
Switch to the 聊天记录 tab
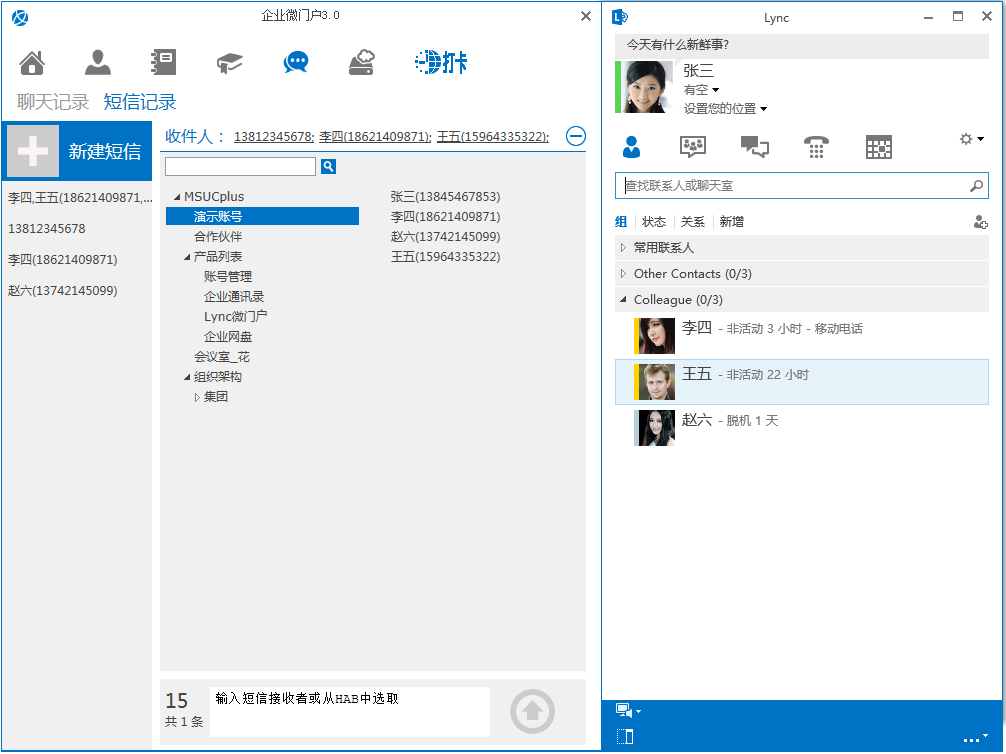53,102
